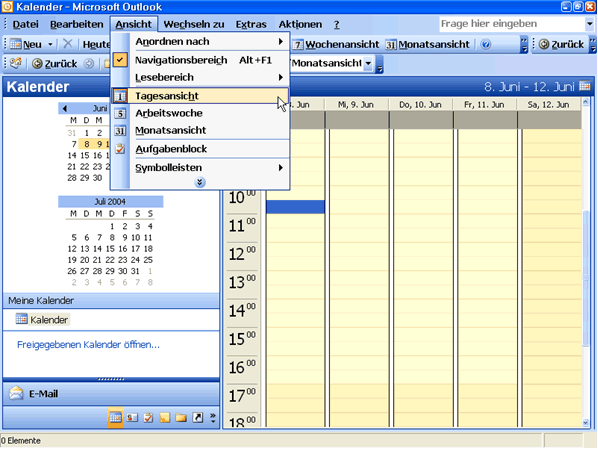The image size is (598, 449).
Task: Click the 0 Elemente status bar text
Action: click(21, 441)
